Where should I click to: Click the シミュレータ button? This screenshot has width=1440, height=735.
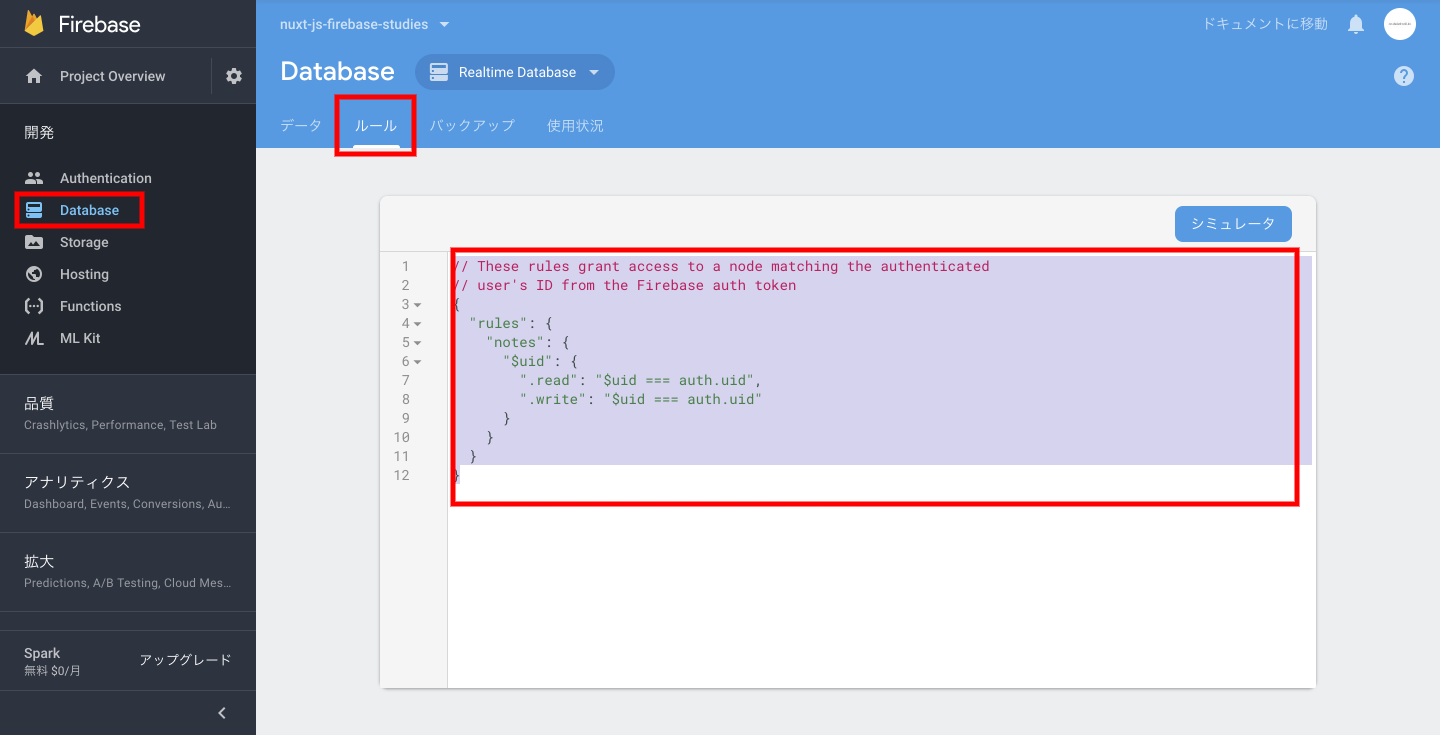click(1233, 224)
